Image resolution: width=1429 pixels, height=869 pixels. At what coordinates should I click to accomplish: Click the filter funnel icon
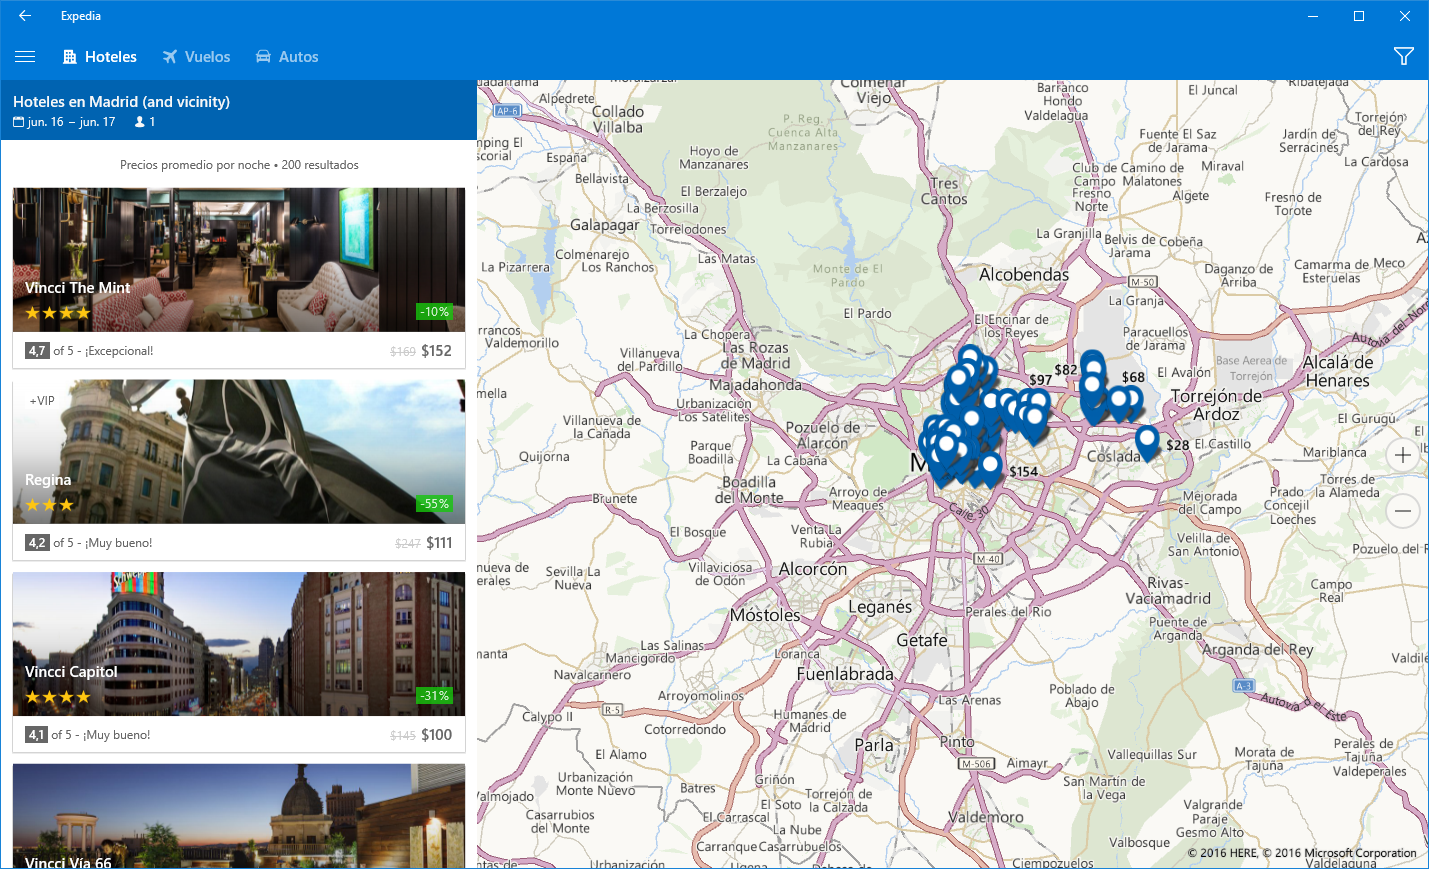(1403, 57)
